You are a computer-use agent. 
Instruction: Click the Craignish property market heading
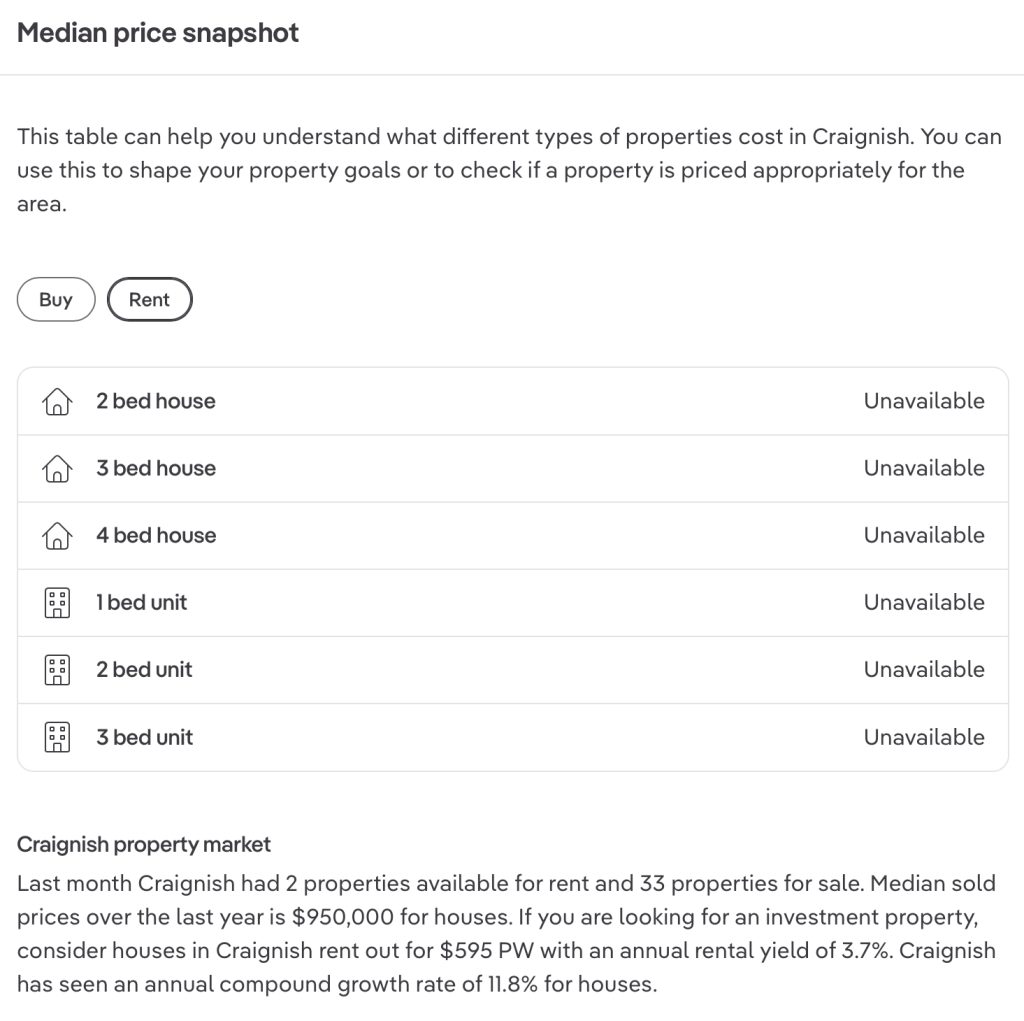pyautogui.click(x=144, y=845)
